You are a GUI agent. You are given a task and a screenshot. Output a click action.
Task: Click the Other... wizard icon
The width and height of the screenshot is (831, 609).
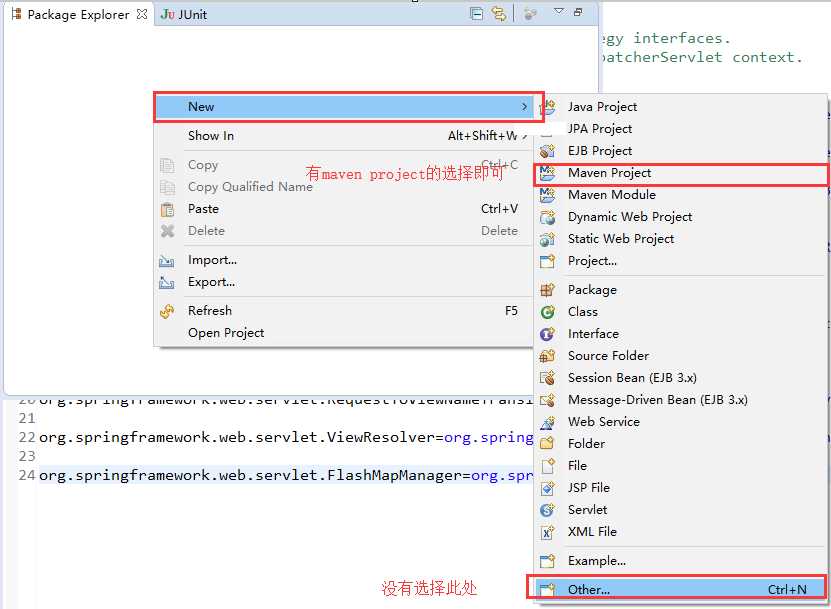[x=547, y=589]
